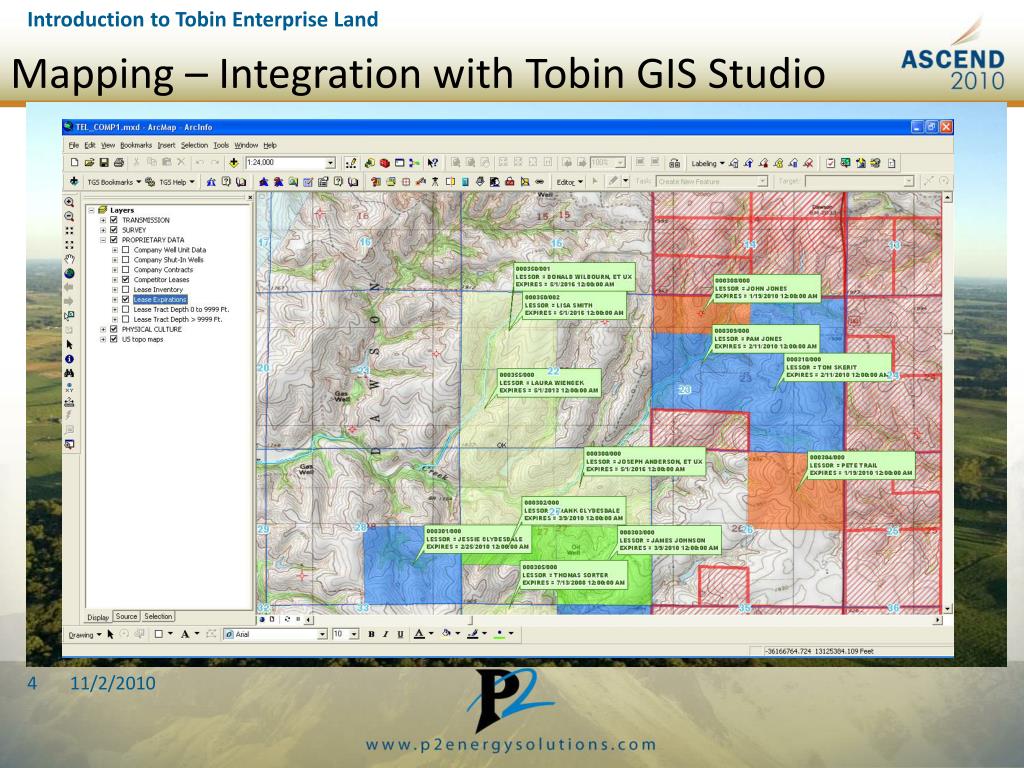This screenshot has height=768, width=1024.
Task: Enable the Lease Inventory layer
Action: coord(125,289)
